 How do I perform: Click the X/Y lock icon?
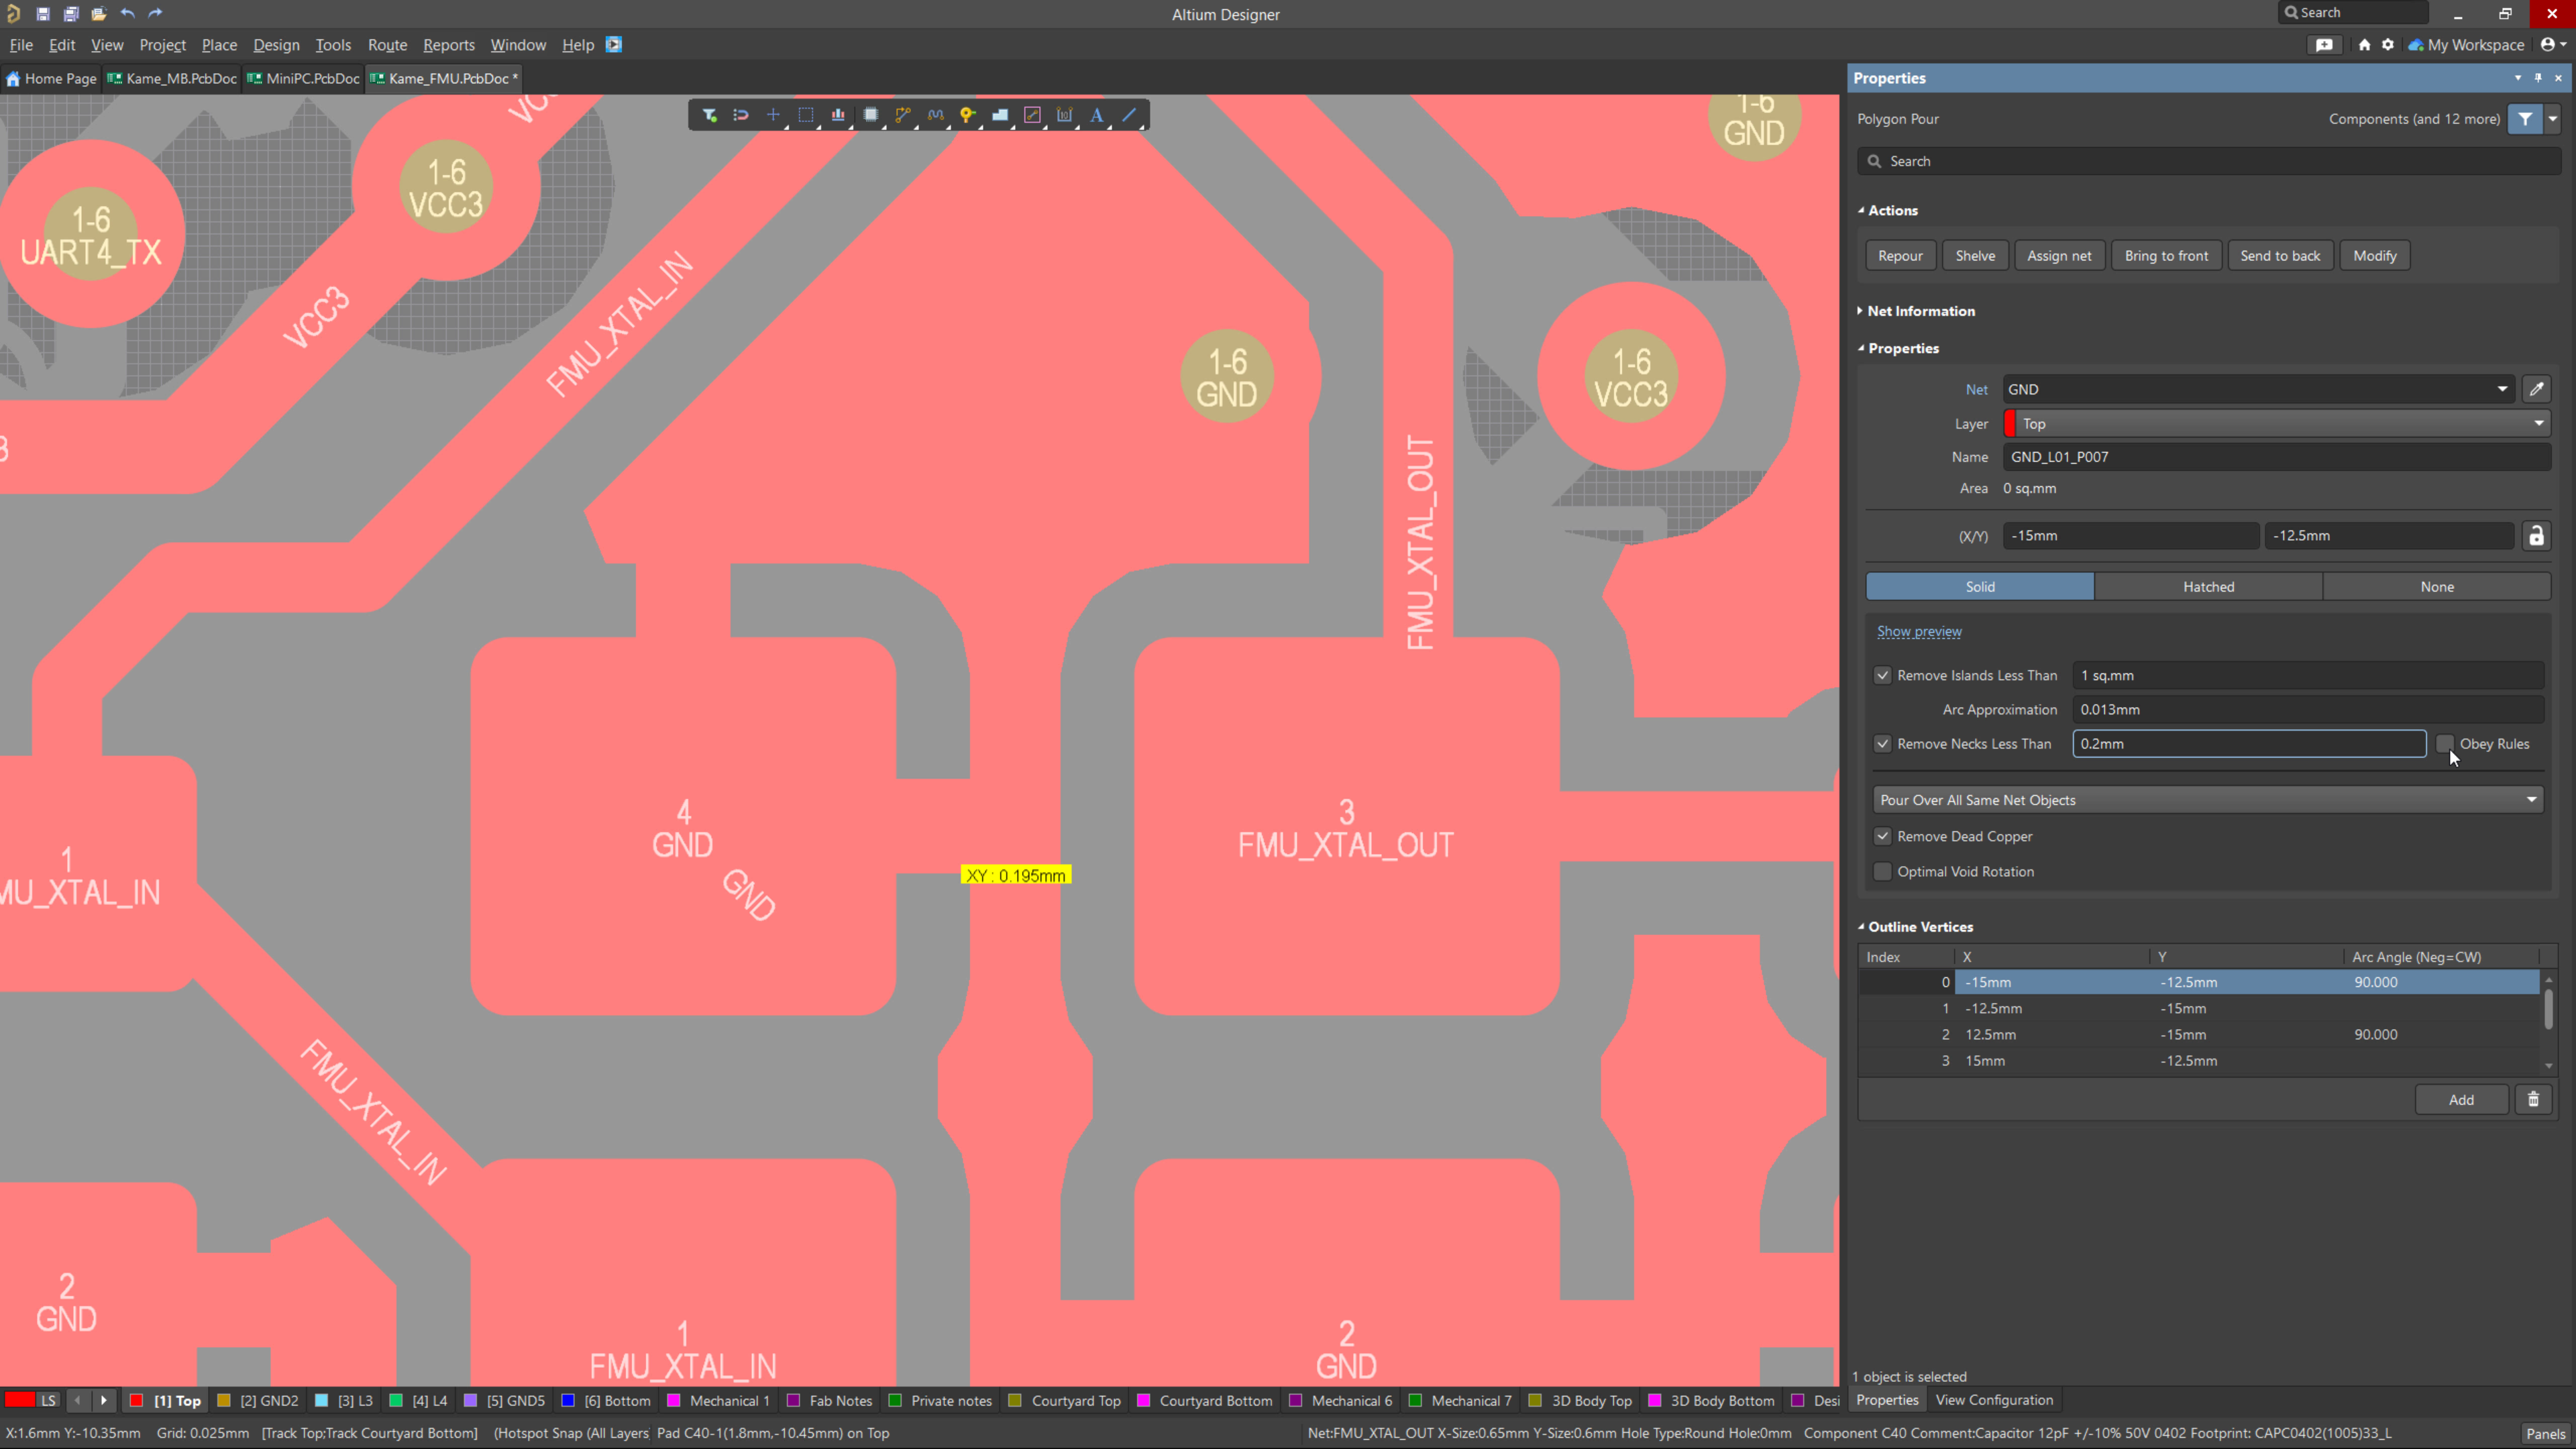(2536, 536)
